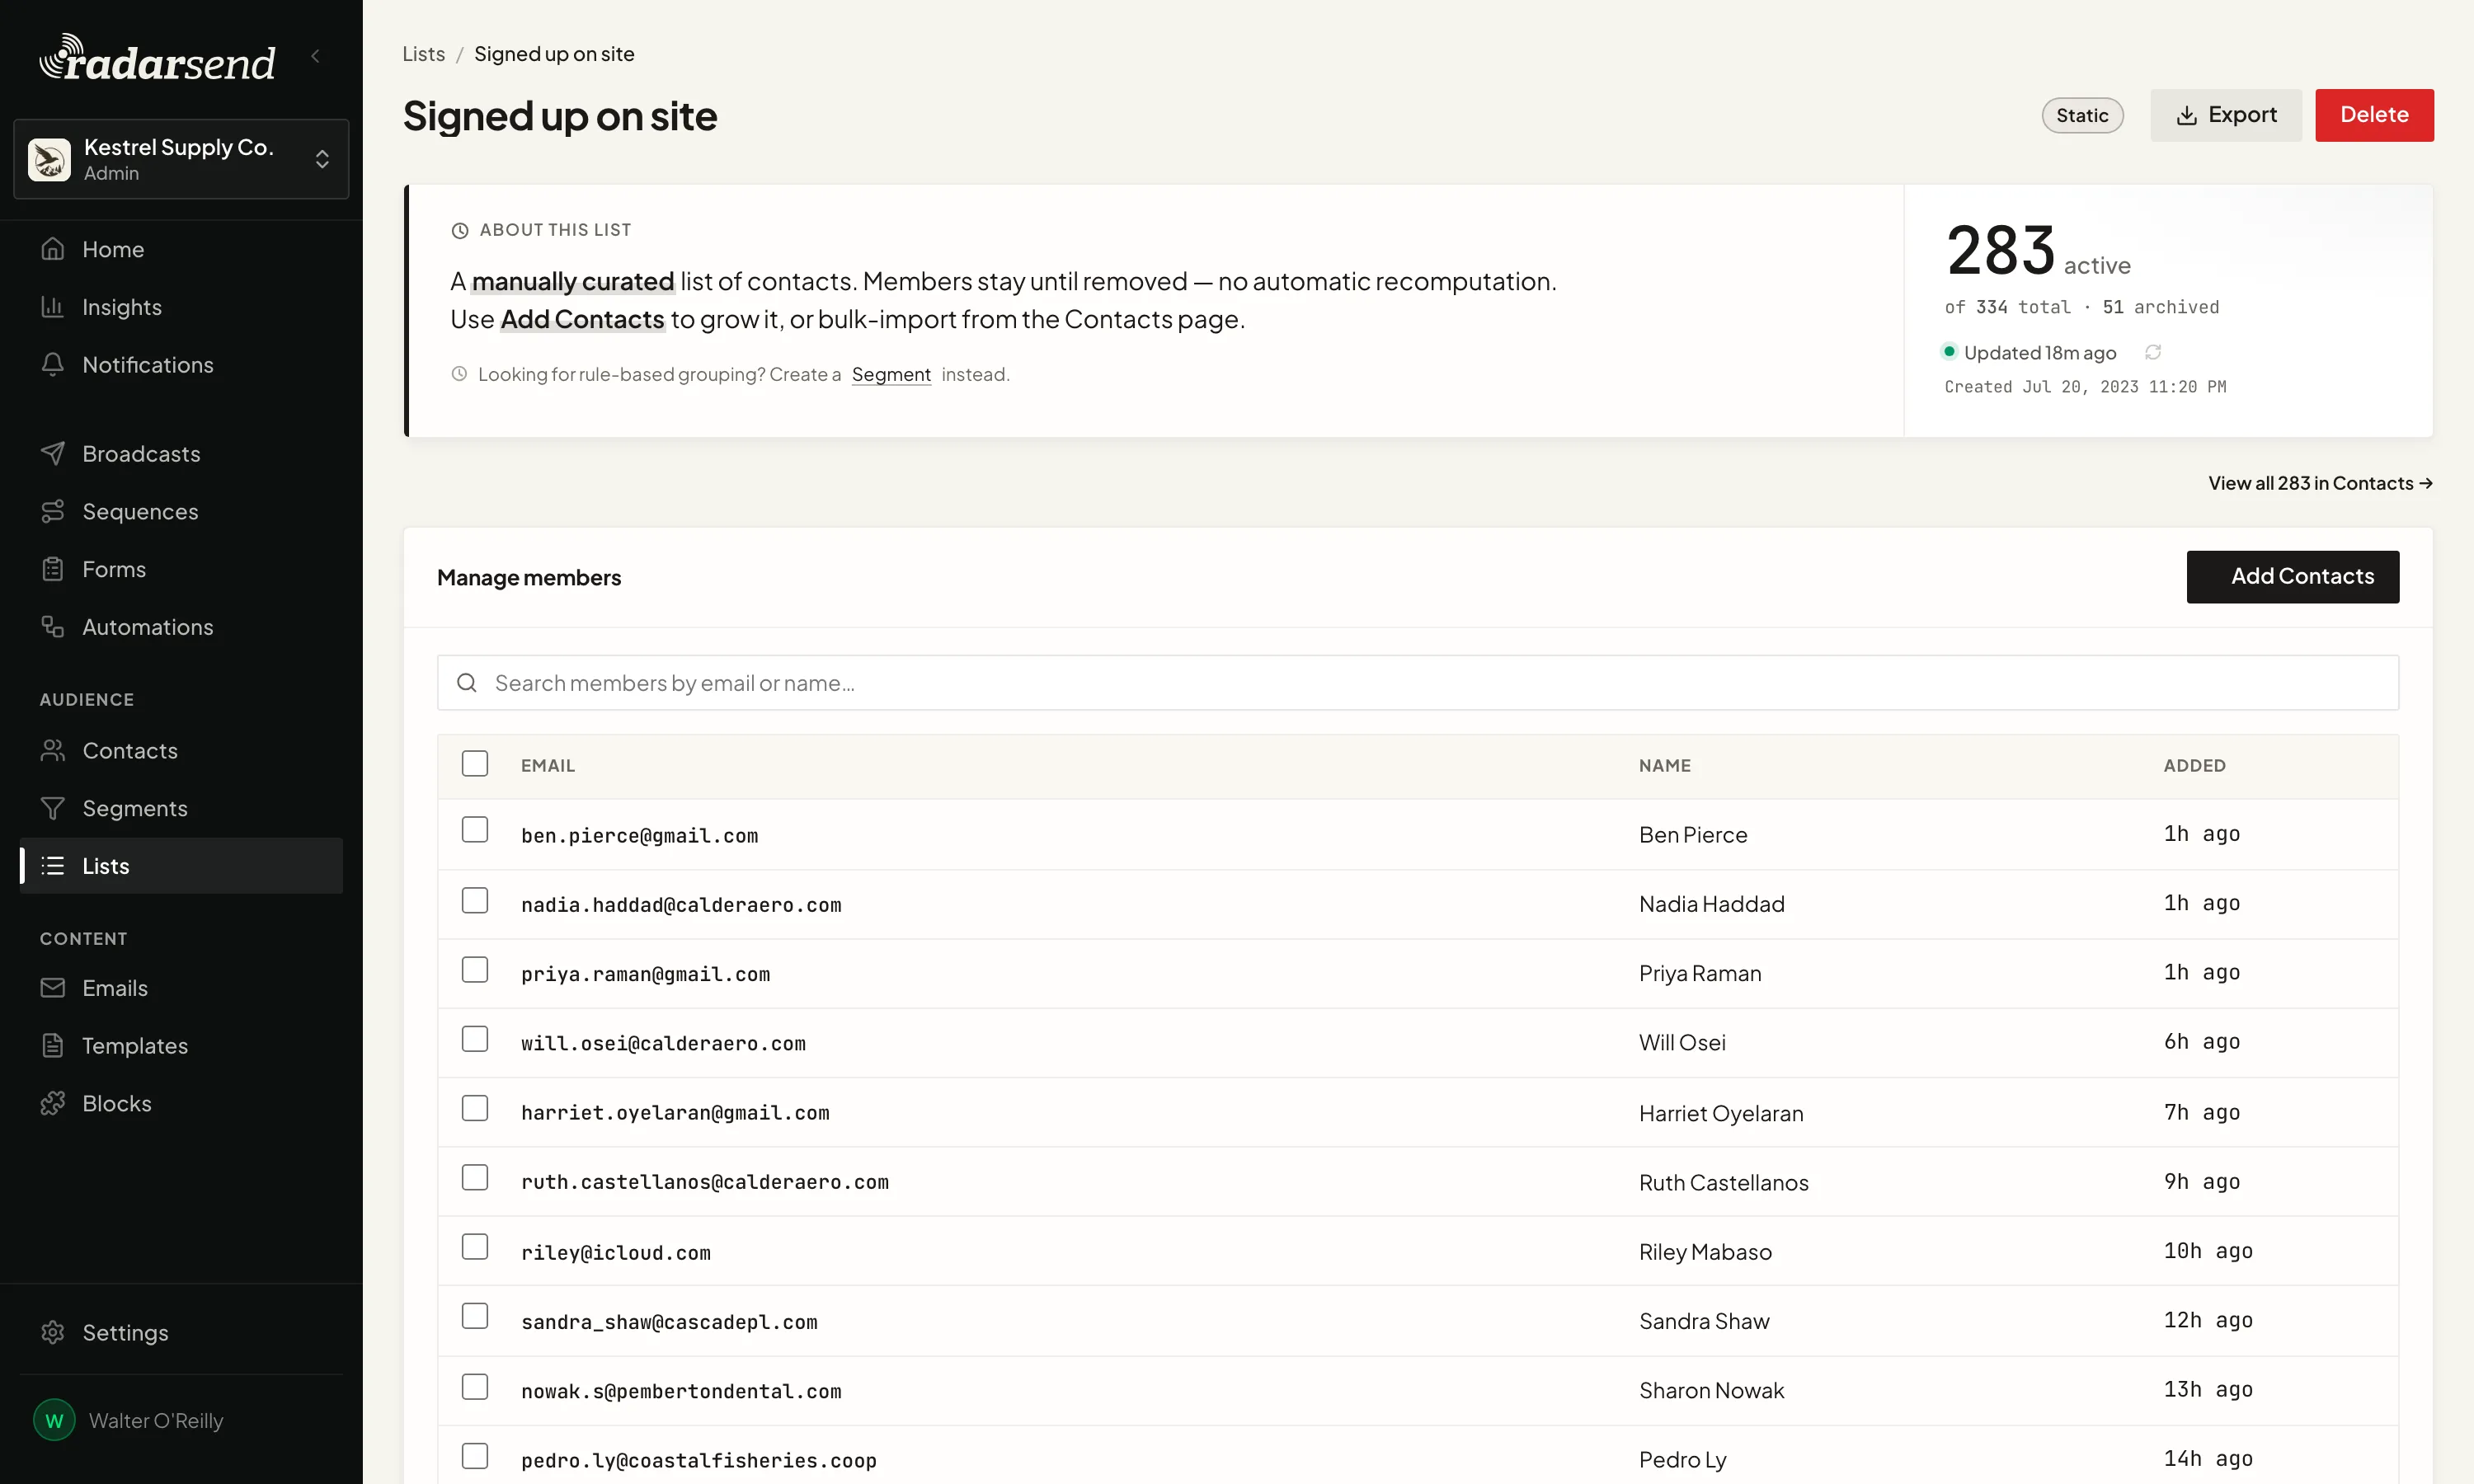Click the refresh icon beside Updated 18m ago

coord(2153,352)
